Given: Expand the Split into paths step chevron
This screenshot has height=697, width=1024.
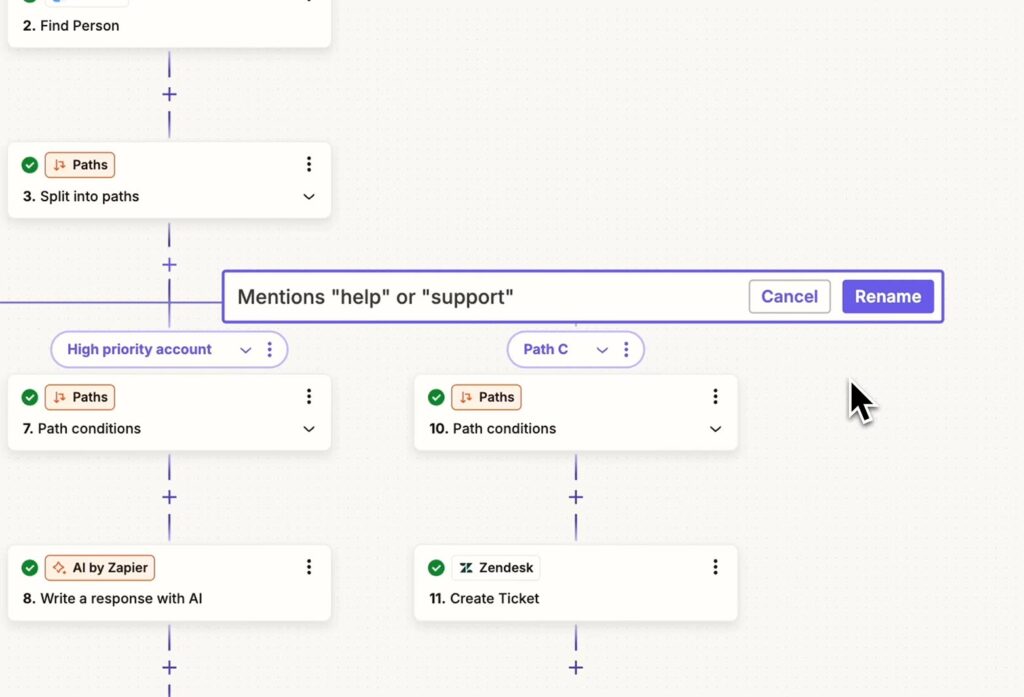Looking at the screenshot, I should (309, 197).
